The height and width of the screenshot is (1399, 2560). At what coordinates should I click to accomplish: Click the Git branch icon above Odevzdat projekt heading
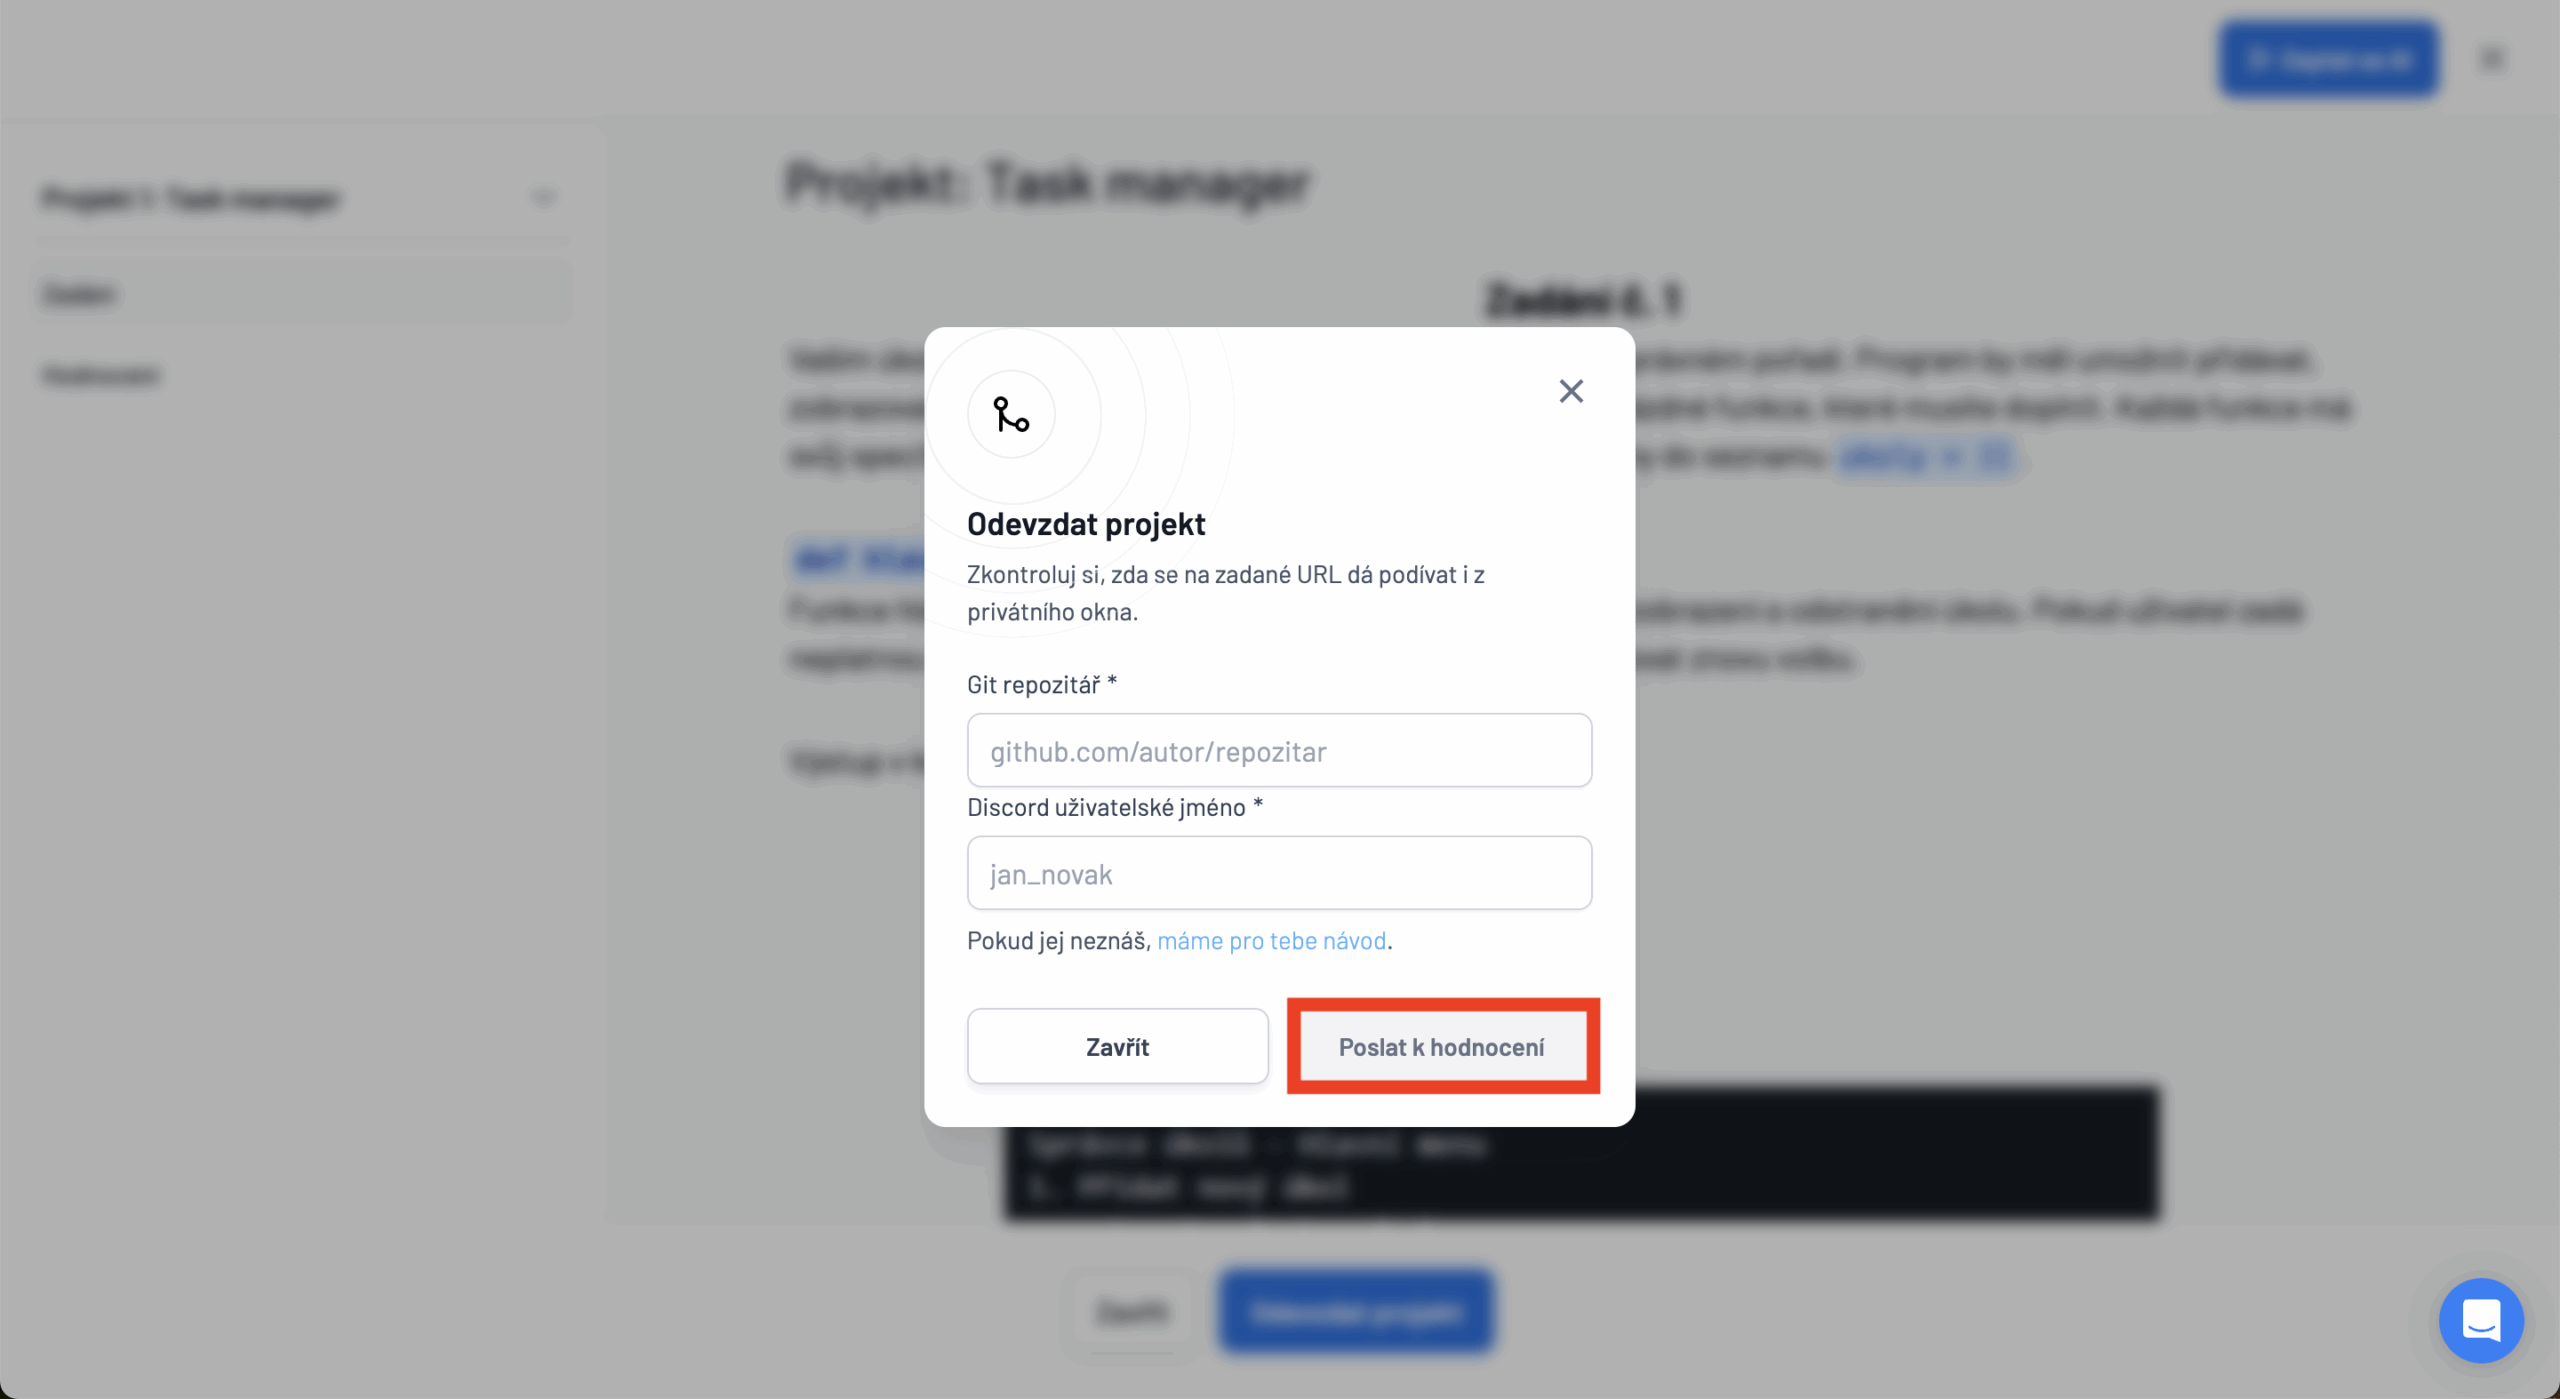pos(1010,416)
